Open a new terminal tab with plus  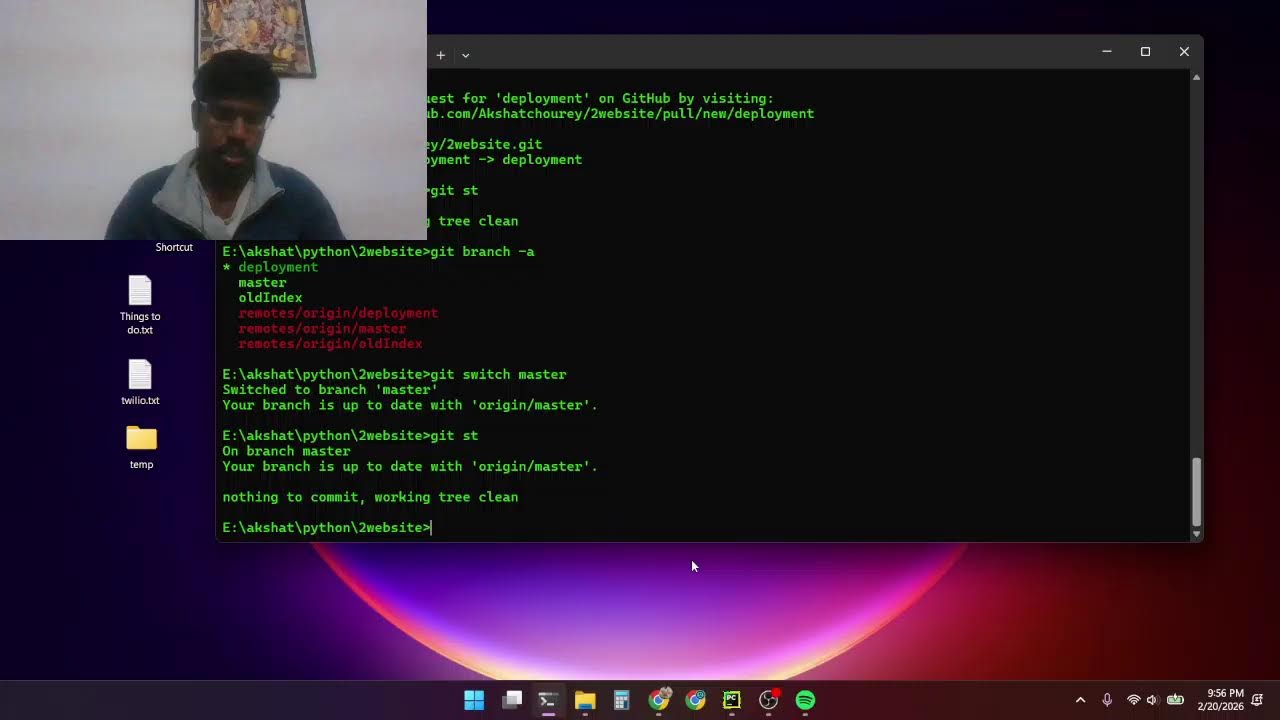[x=440, y=55]
